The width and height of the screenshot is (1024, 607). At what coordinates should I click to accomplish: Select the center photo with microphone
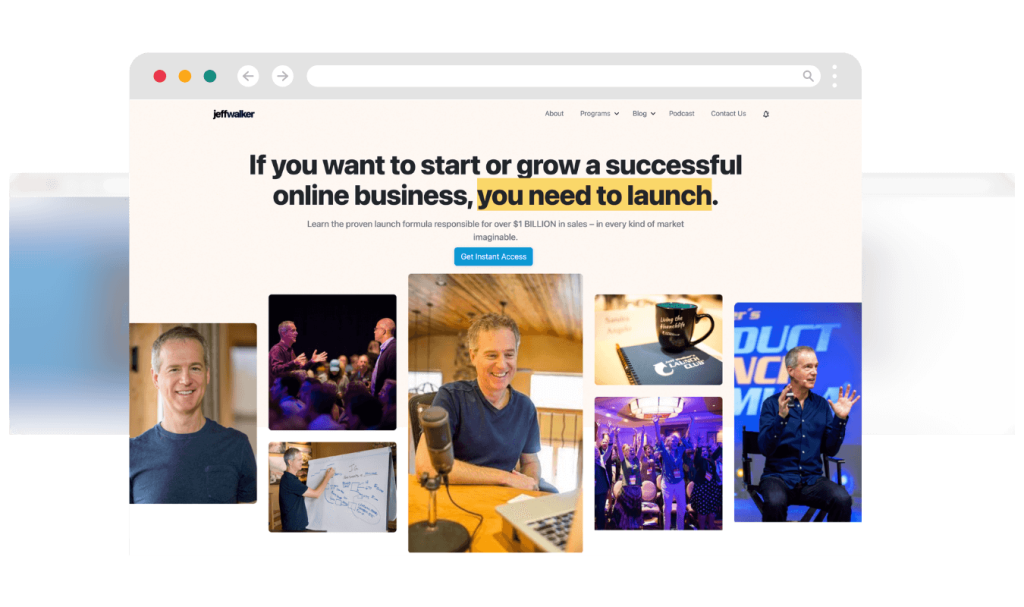[x=496, y=413]
